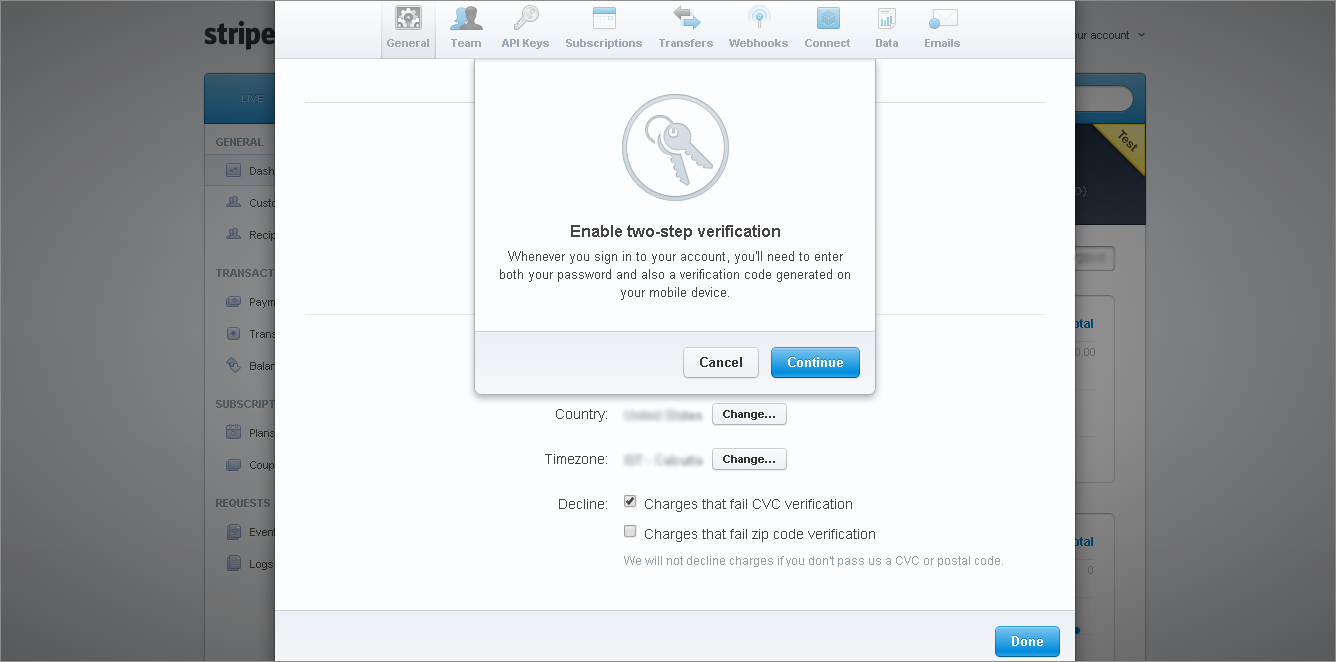Open the General settings gear icon
This screenshot has width=1336, height=662.
click(x=408, y=18)
